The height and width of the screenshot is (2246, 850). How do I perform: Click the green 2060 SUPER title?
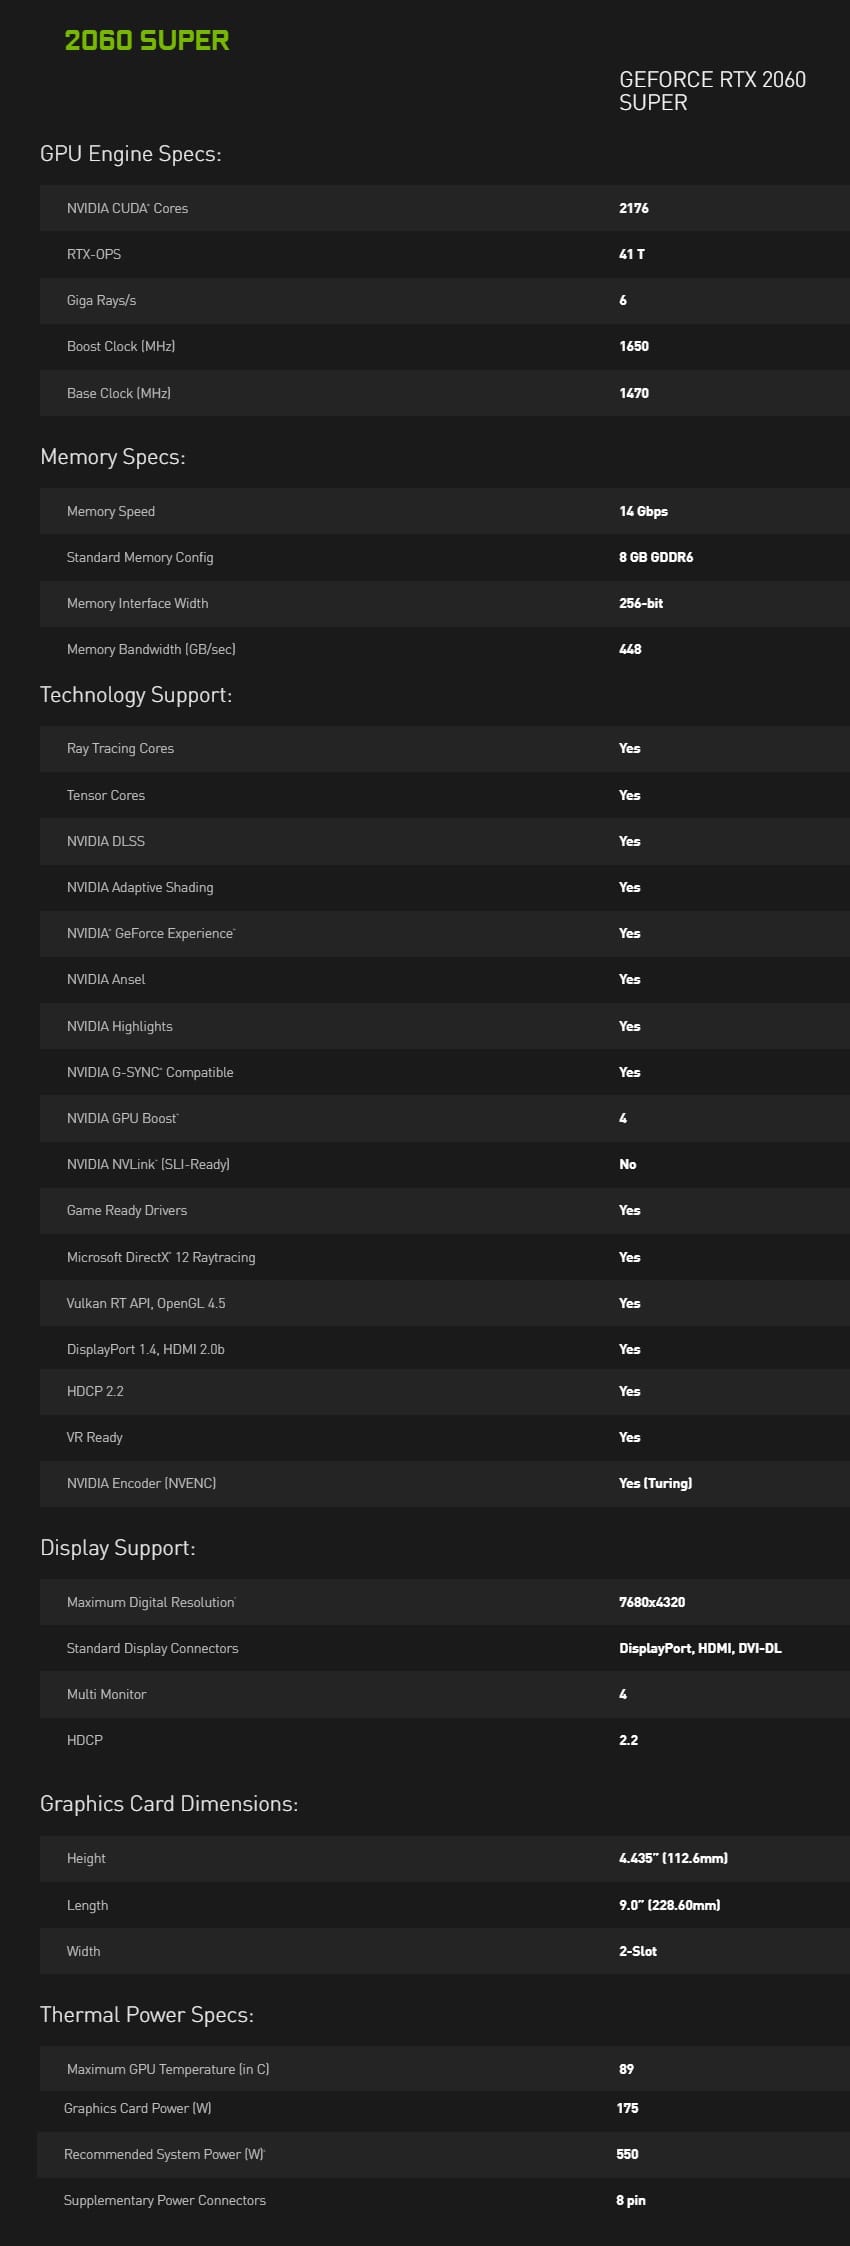[147, 41]
